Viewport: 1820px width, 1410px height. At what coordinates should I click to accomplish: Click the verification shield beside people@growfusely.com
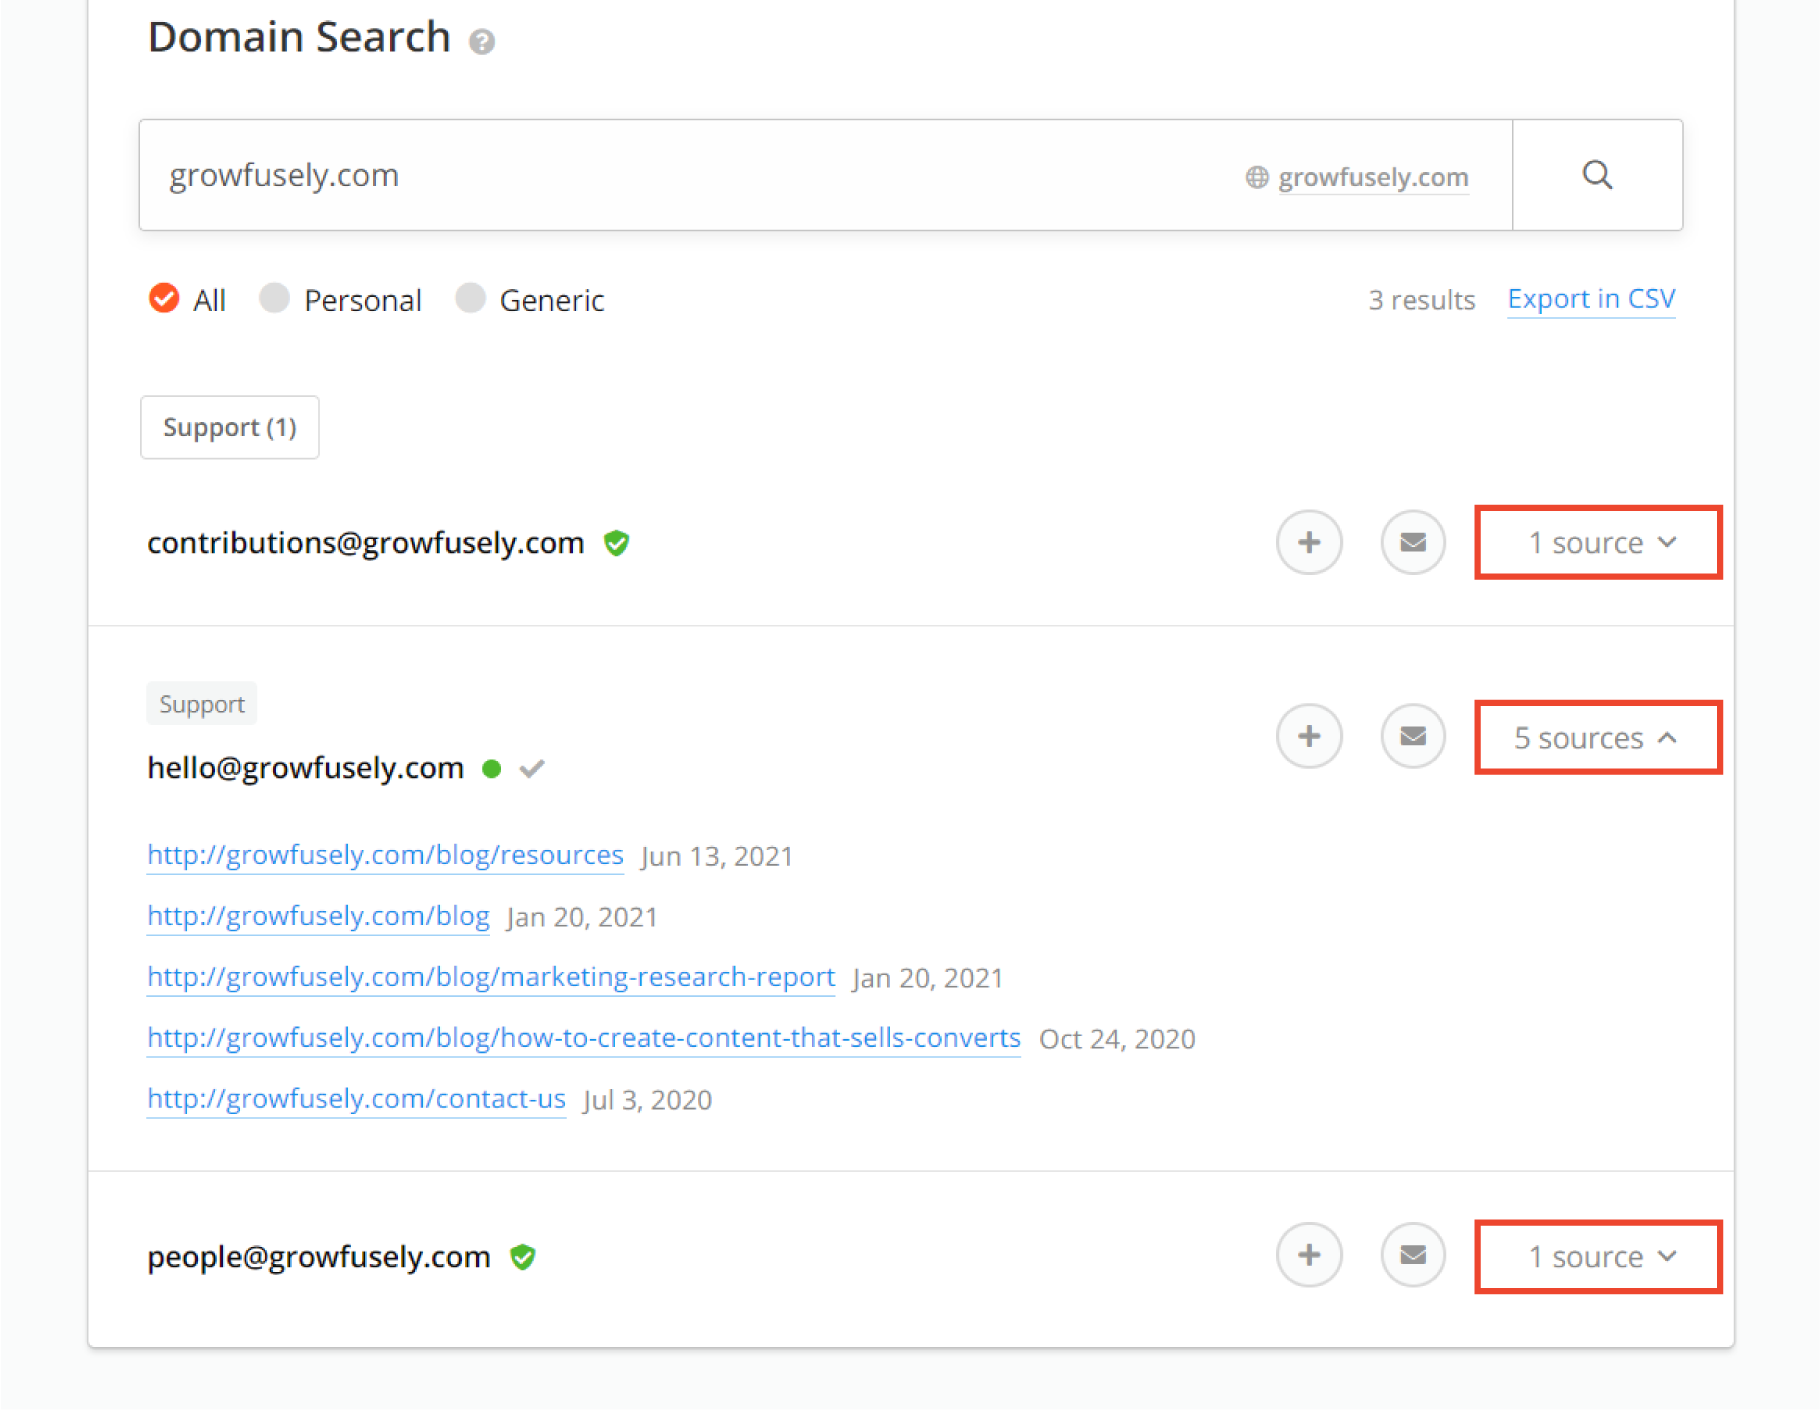click(522, 1257)
